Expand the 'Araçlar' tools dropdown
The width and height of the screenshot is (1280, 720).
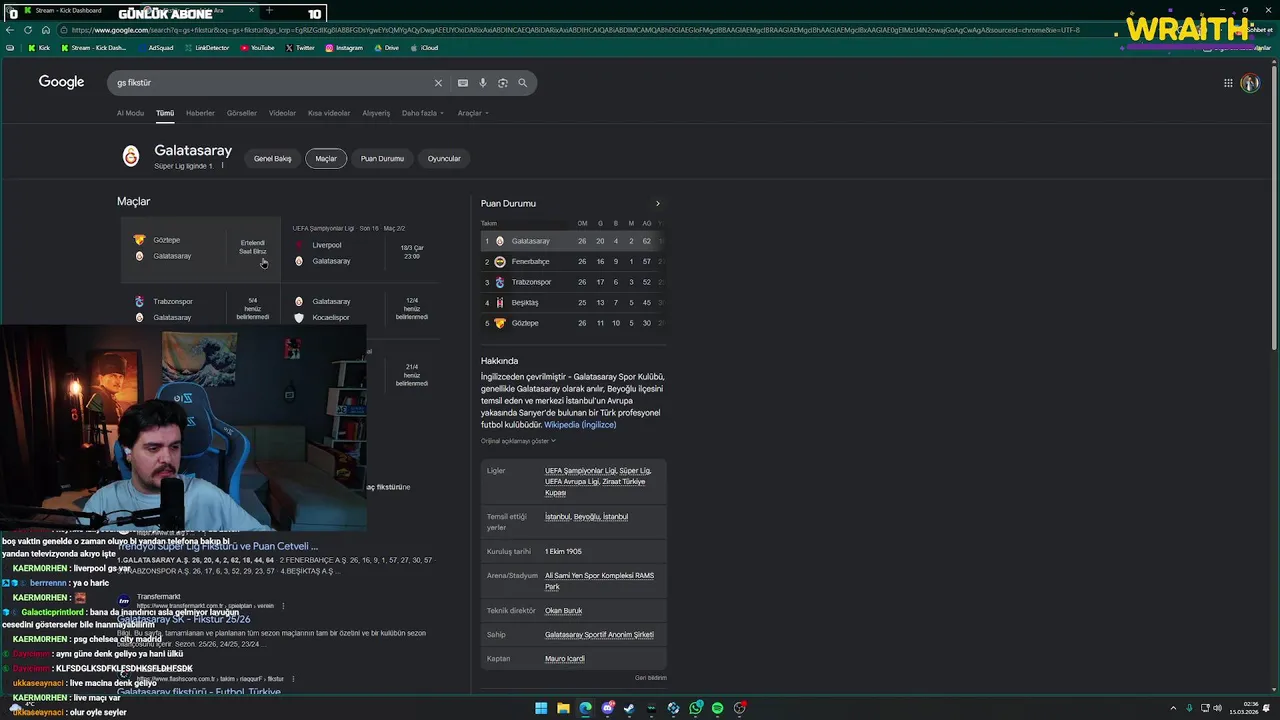point(473,113)
